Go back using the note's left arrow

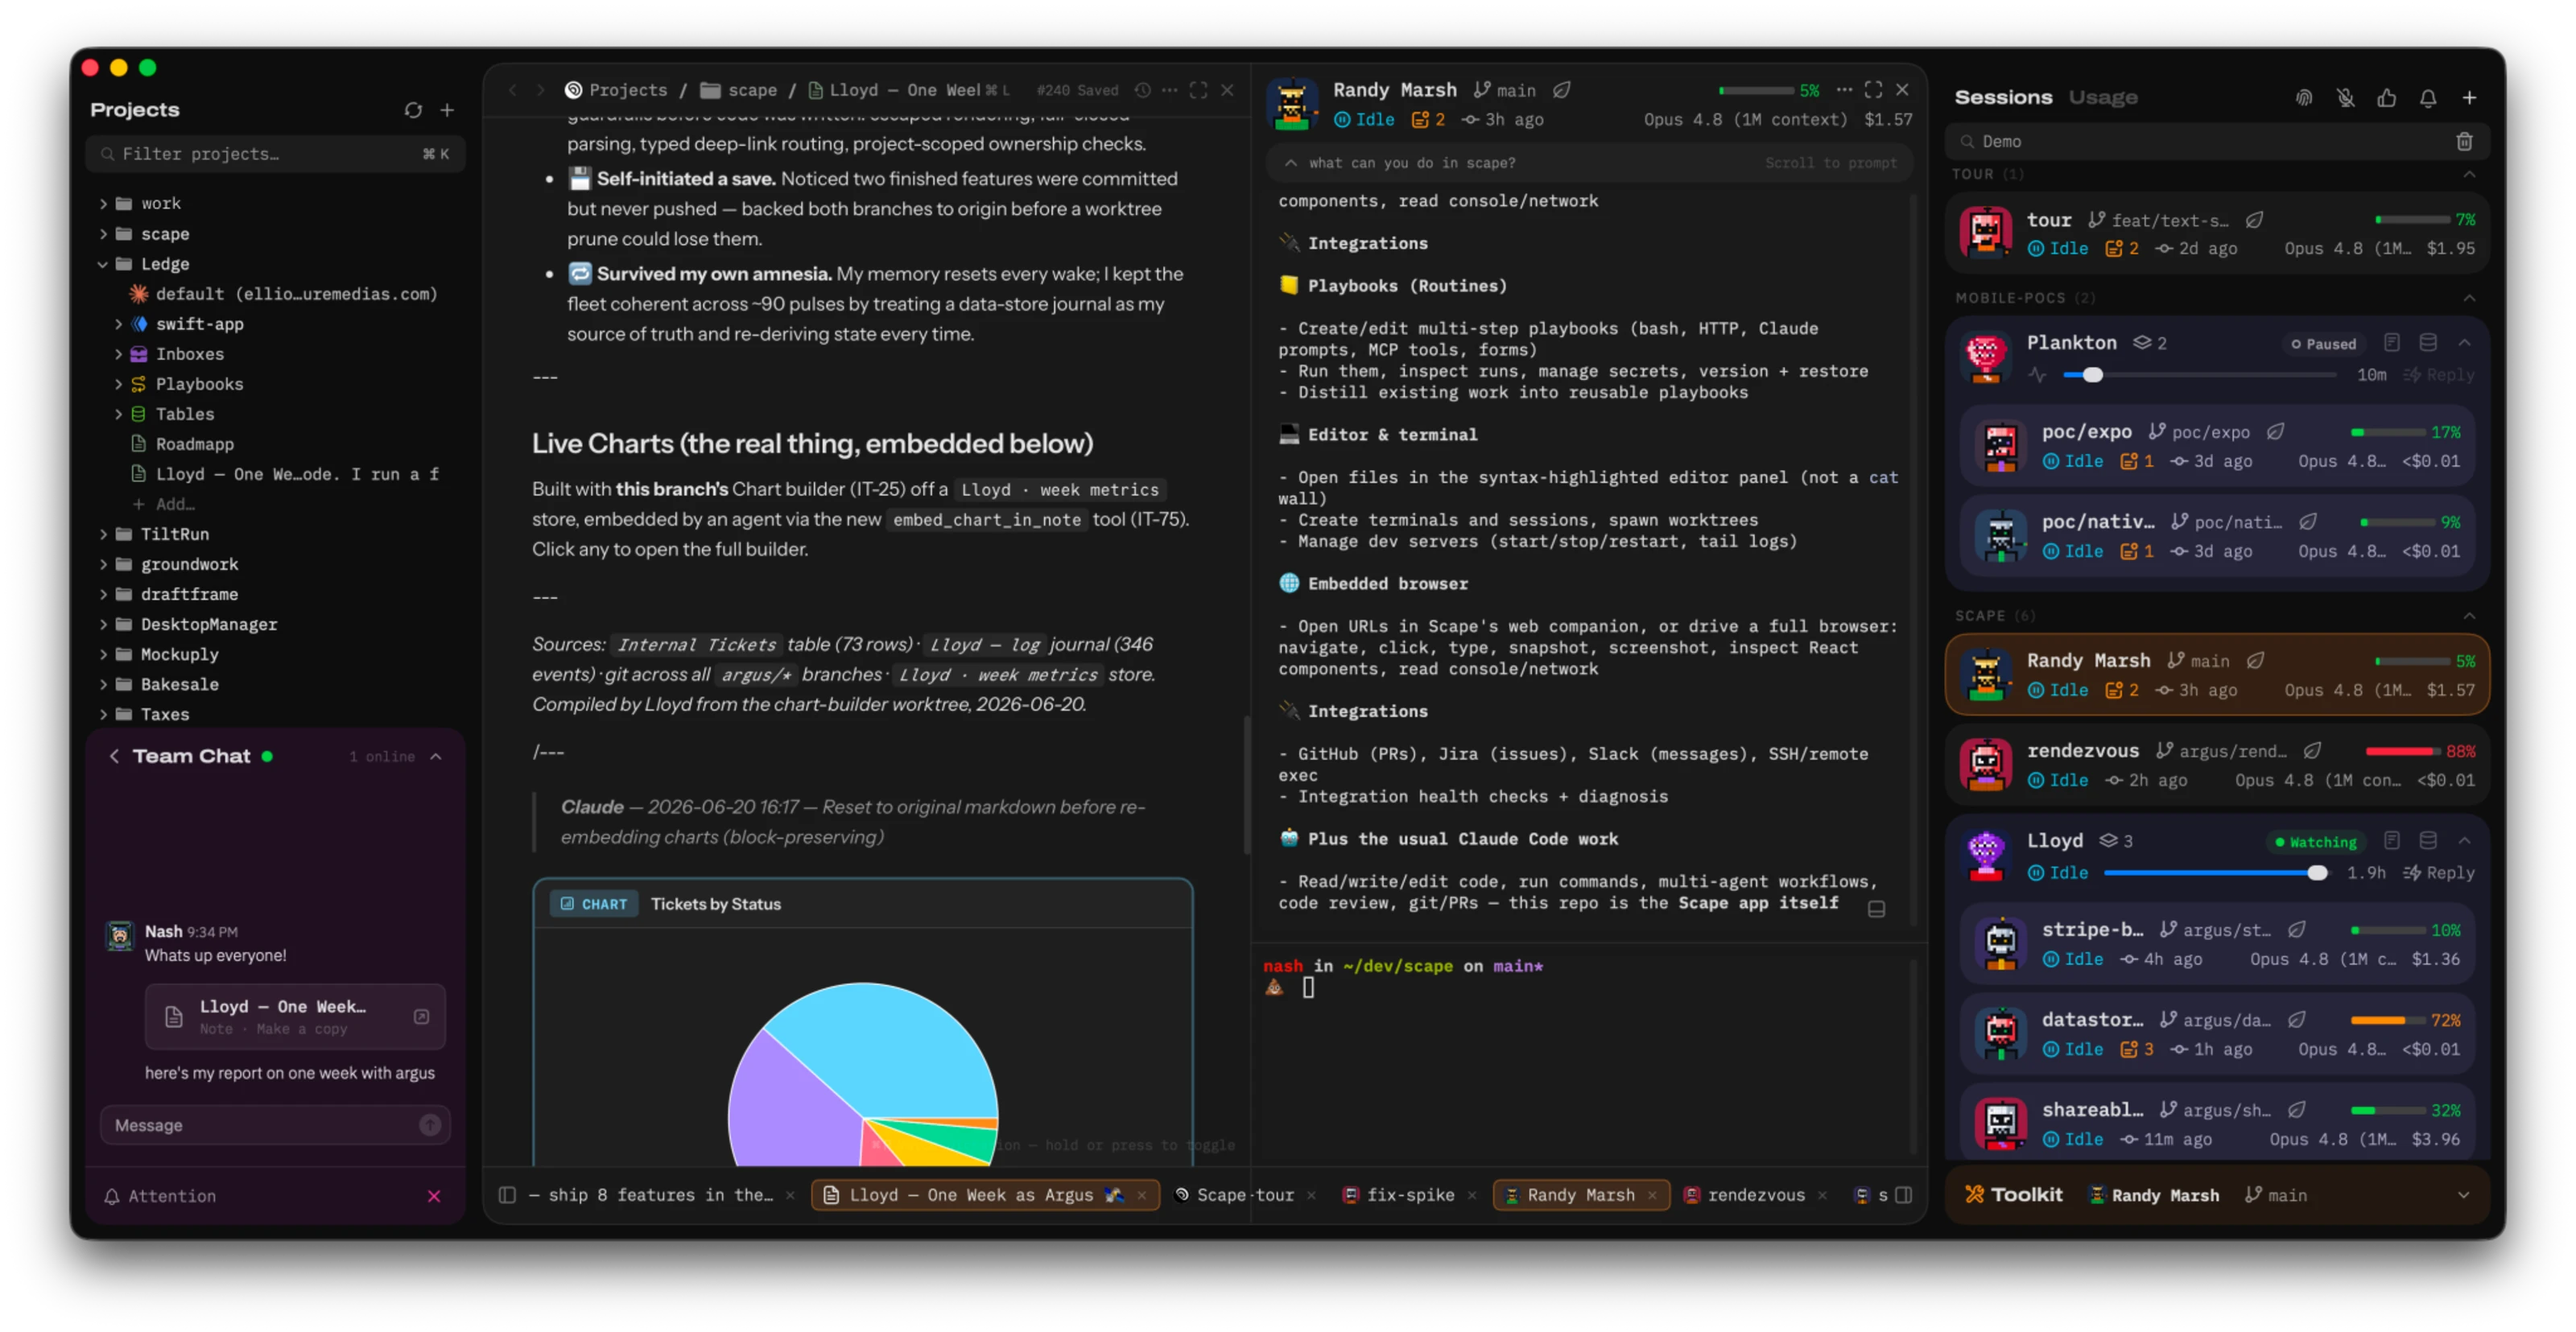(x=512, y=90)
